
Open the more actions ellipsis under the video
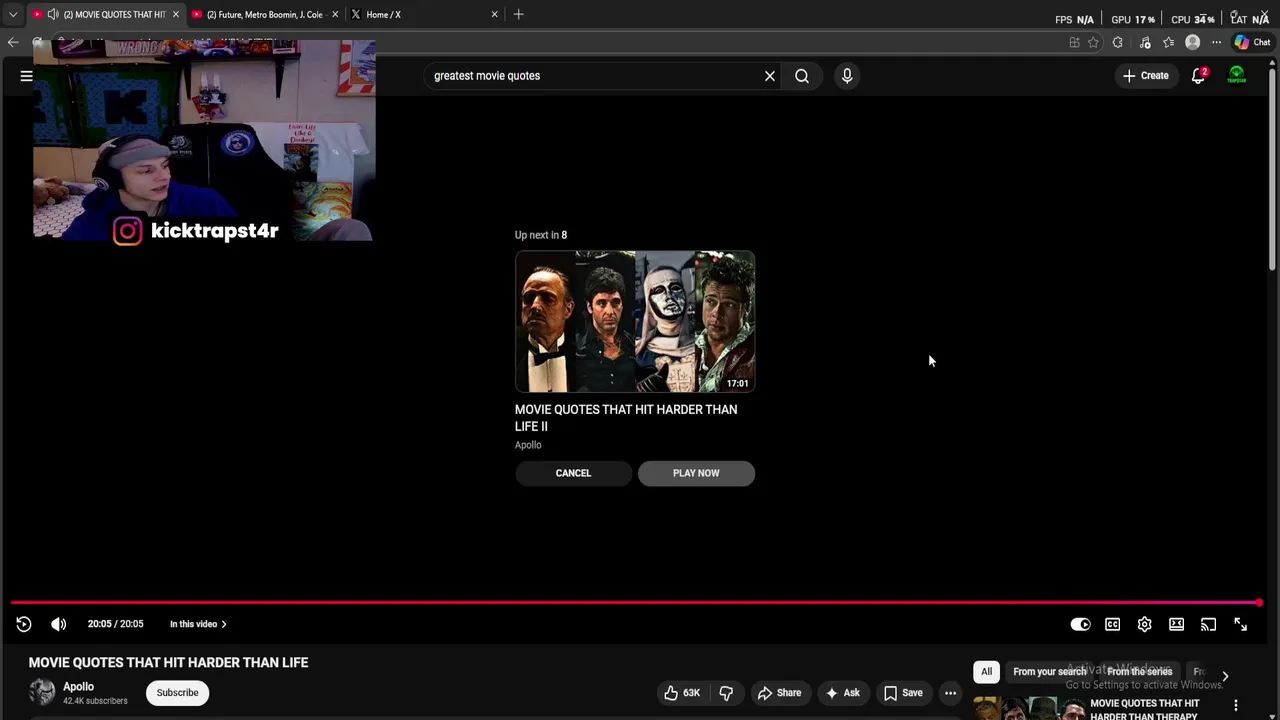pyautogui.click(x=951, y=693)
